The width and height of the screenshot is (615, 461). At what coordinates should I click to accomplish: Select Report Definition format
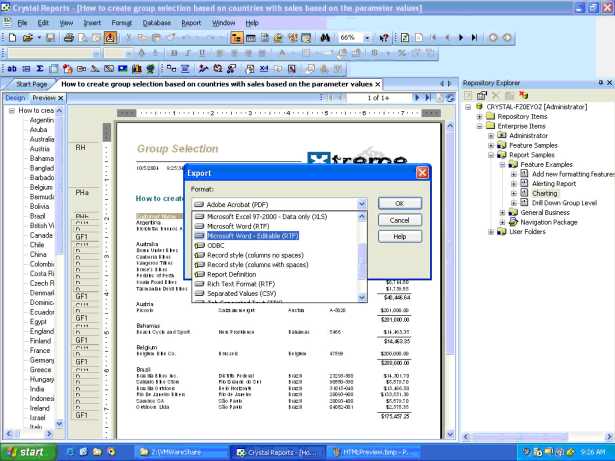point(231,274)
